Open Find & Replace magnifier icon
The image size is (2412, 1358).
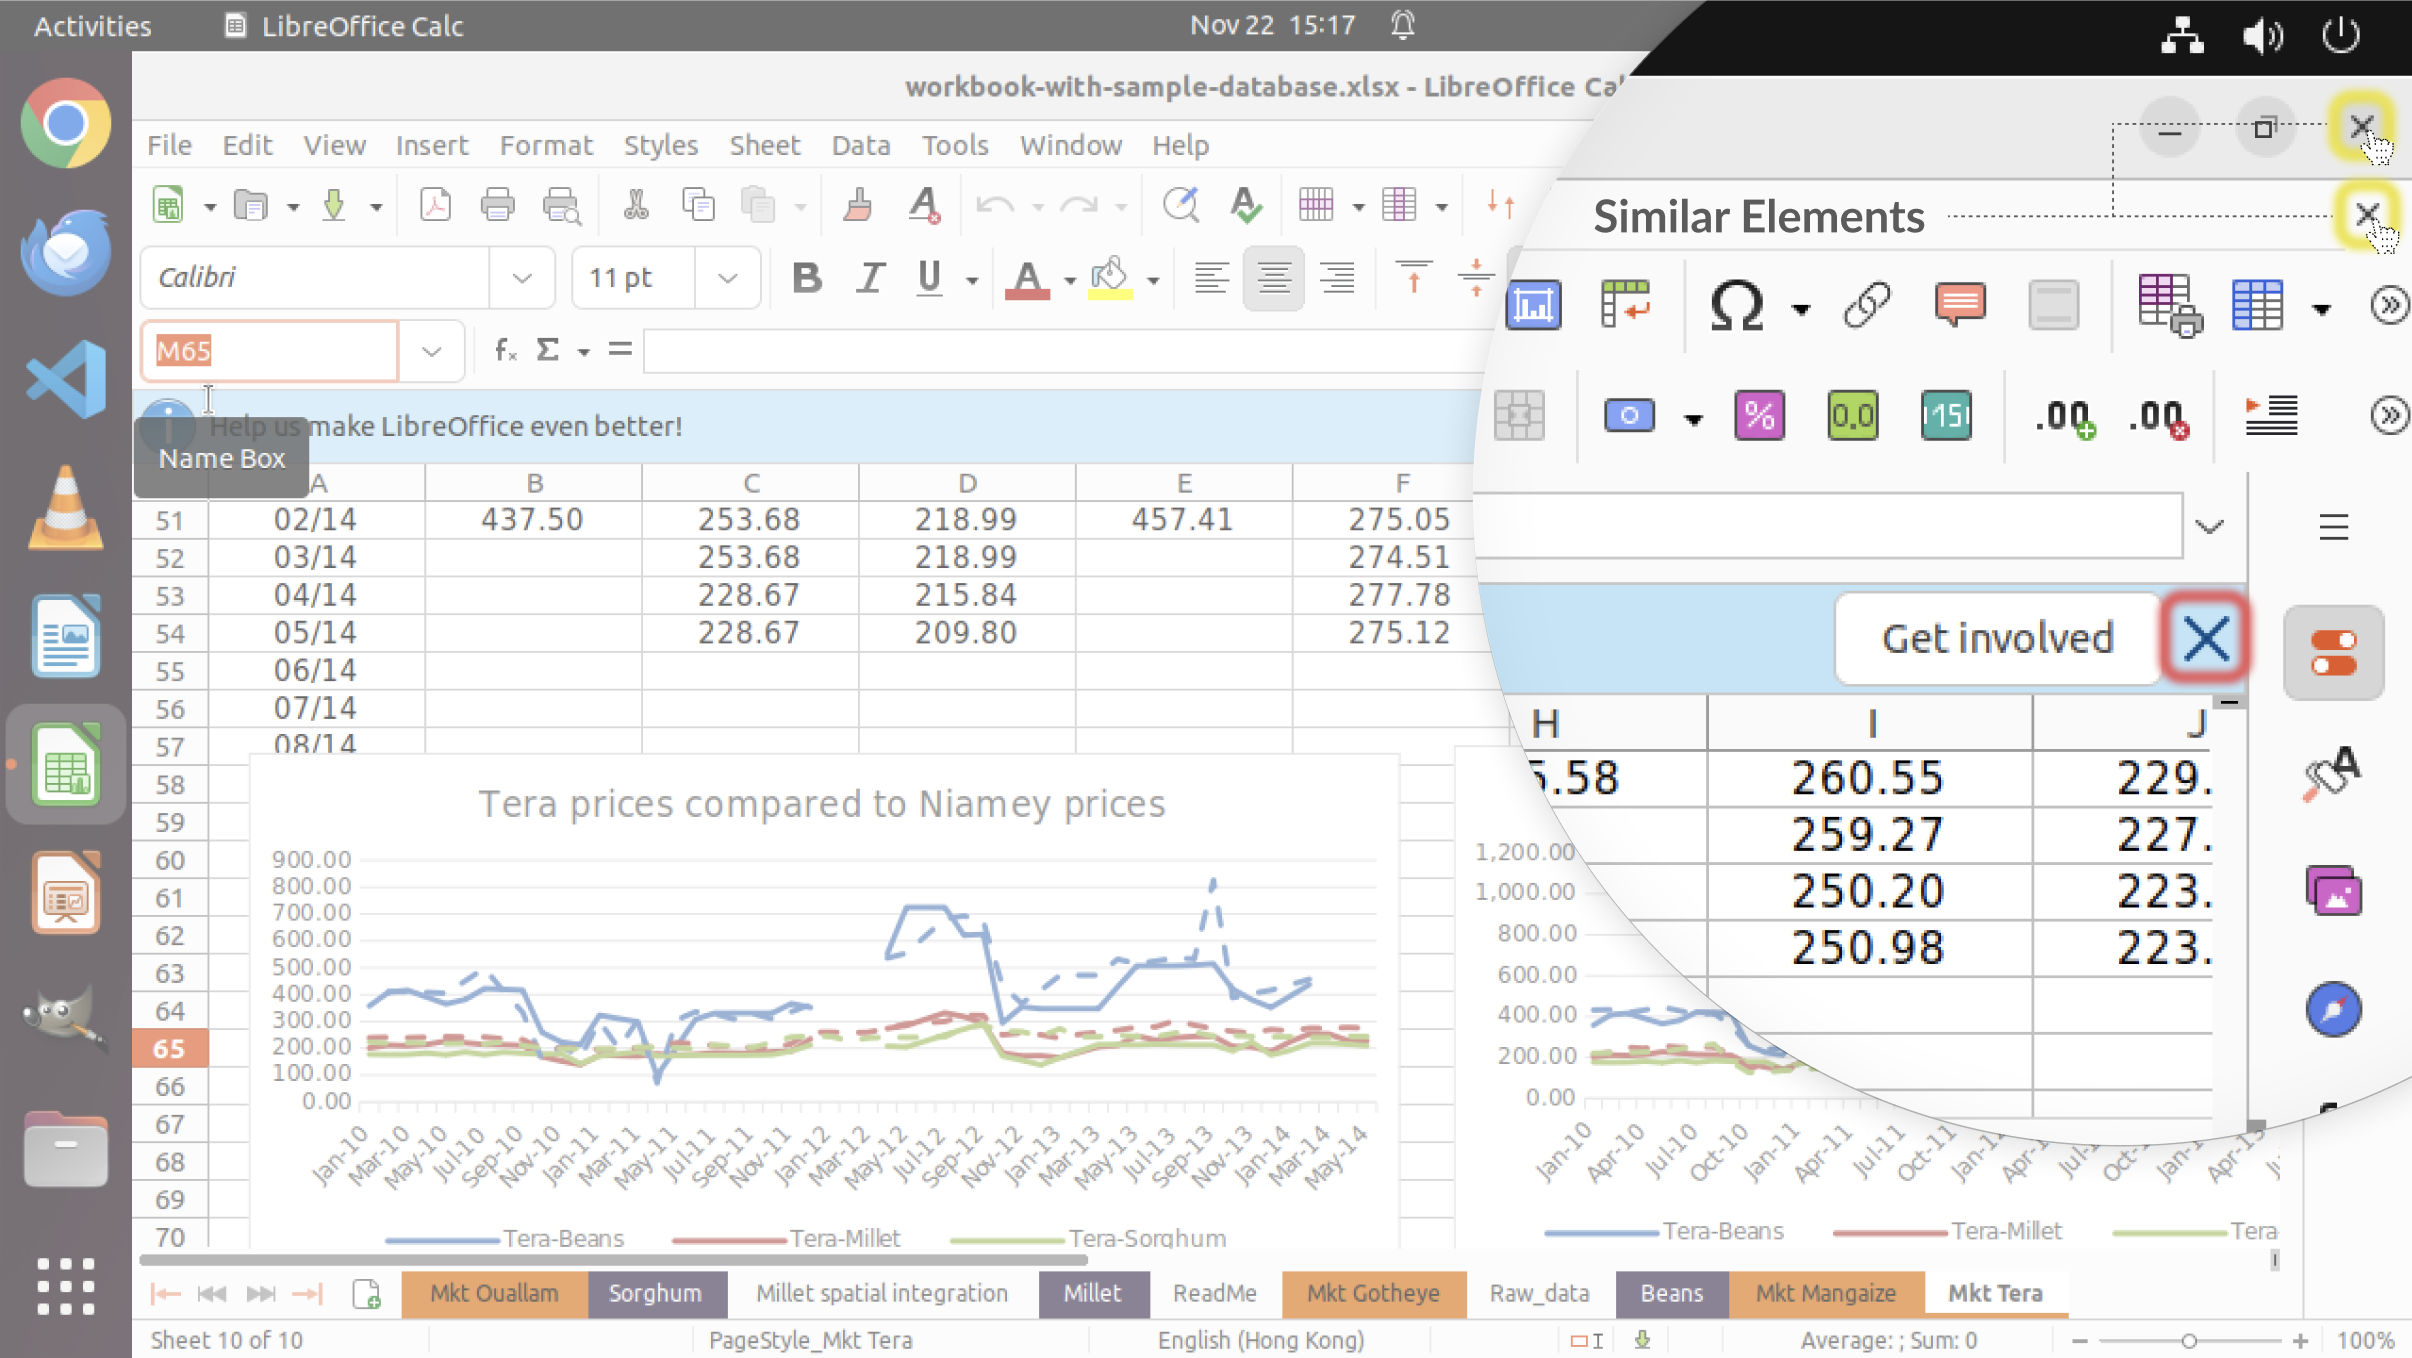click(x=1180, y=205)
